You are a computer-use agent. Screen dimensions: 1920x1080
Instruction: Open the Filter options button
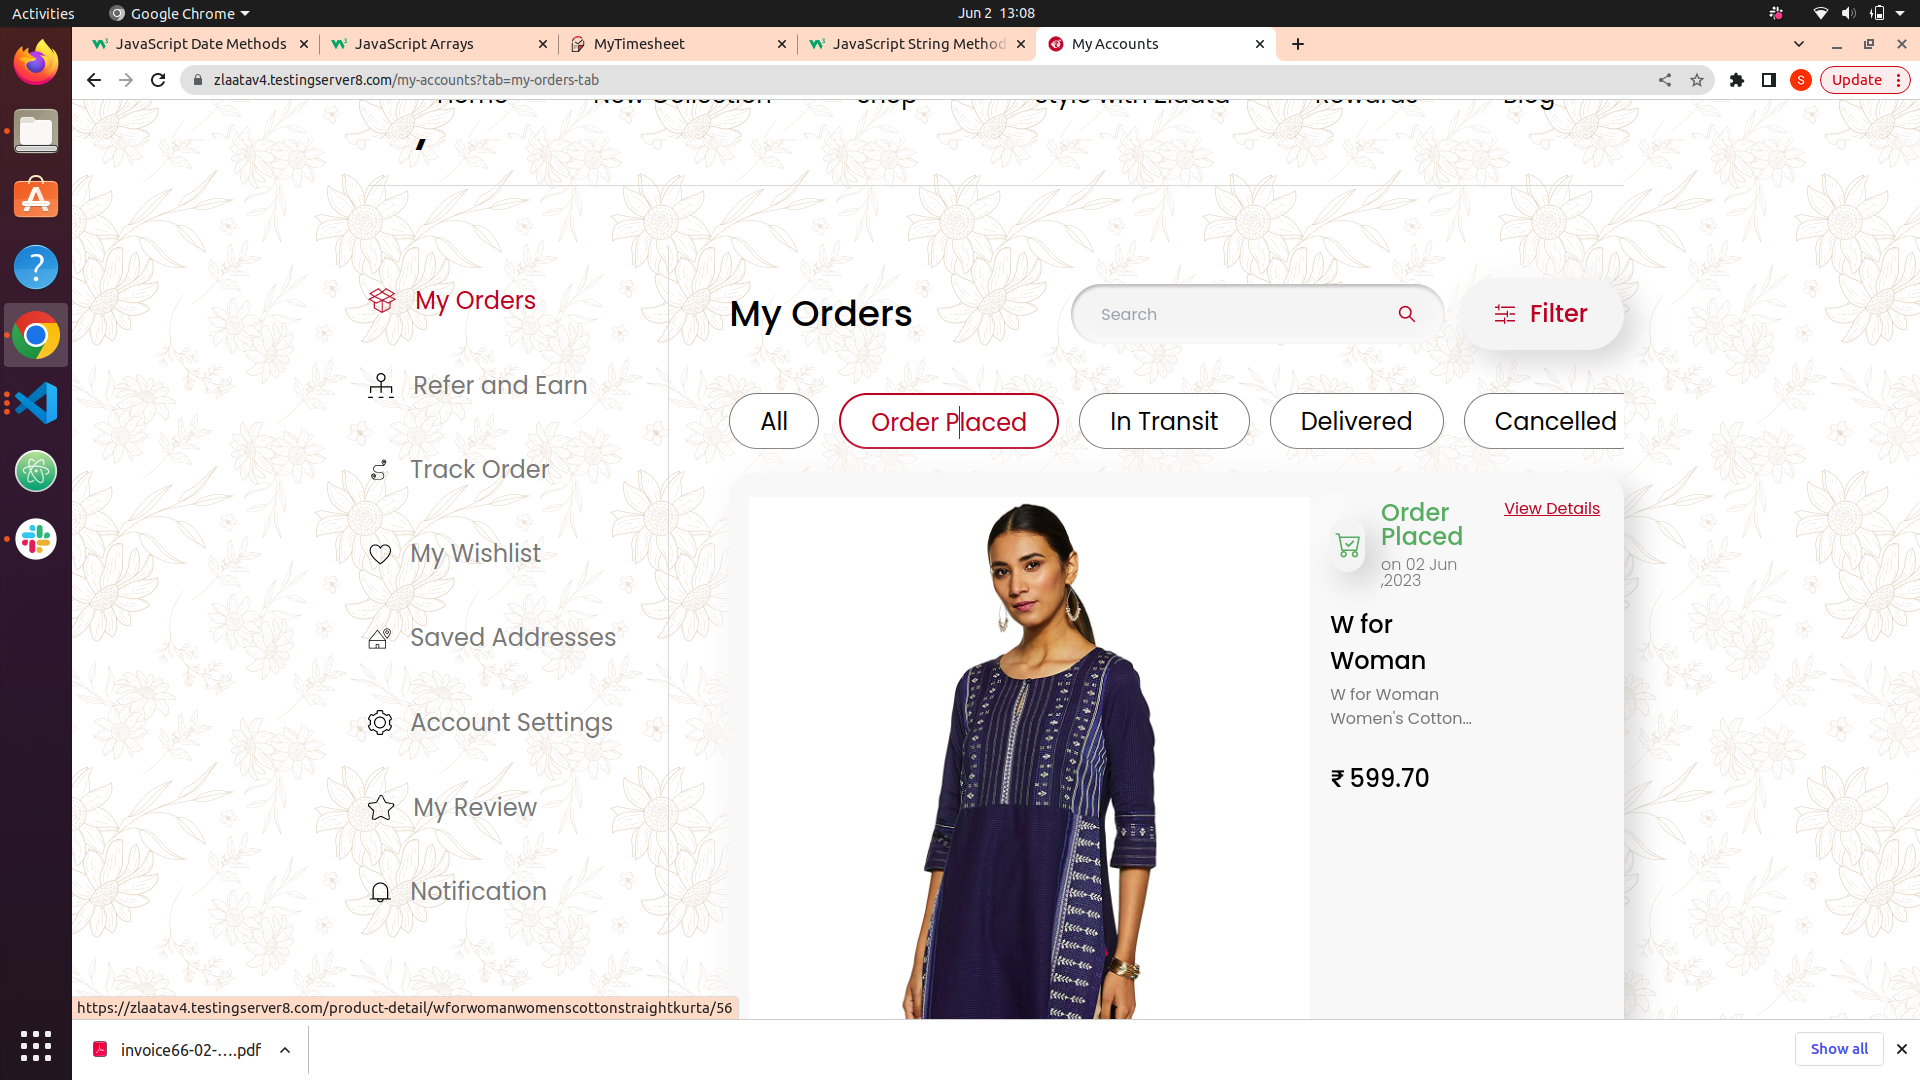click(x=1541, y=314)
